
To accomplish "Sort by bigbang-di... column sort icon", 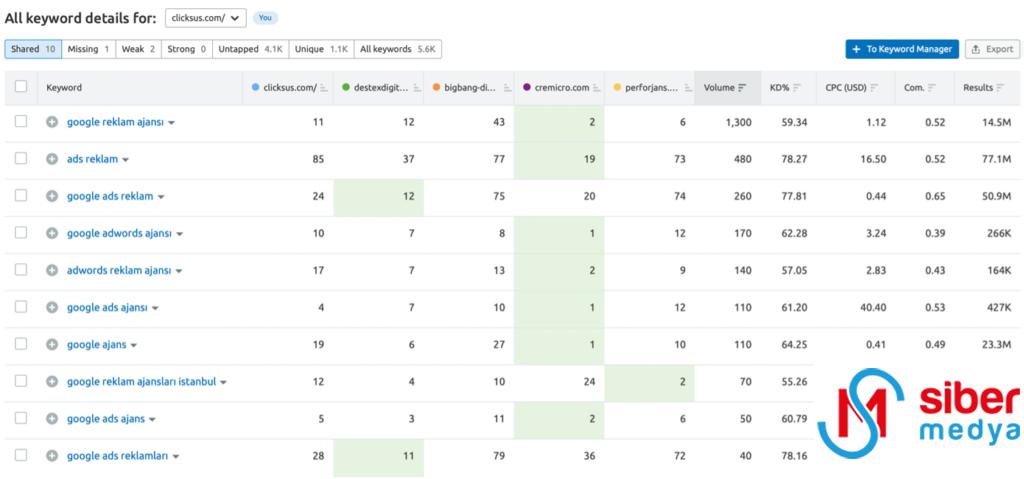I will (x=507, y=88).
